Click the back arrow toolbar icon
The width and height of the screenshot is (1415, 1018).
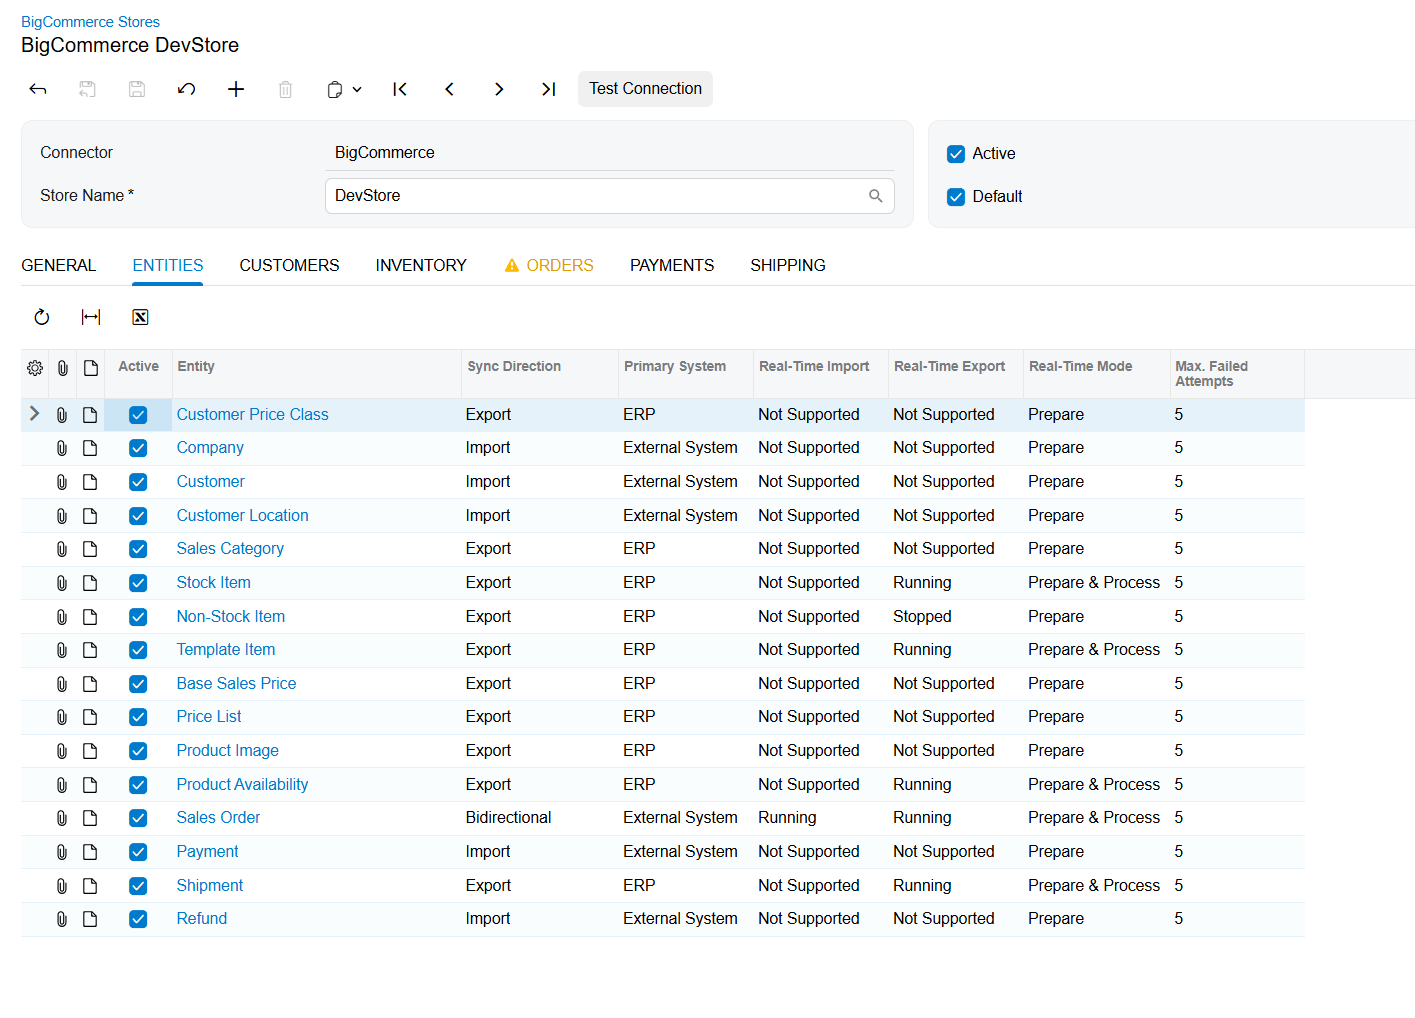click(38, 89)
